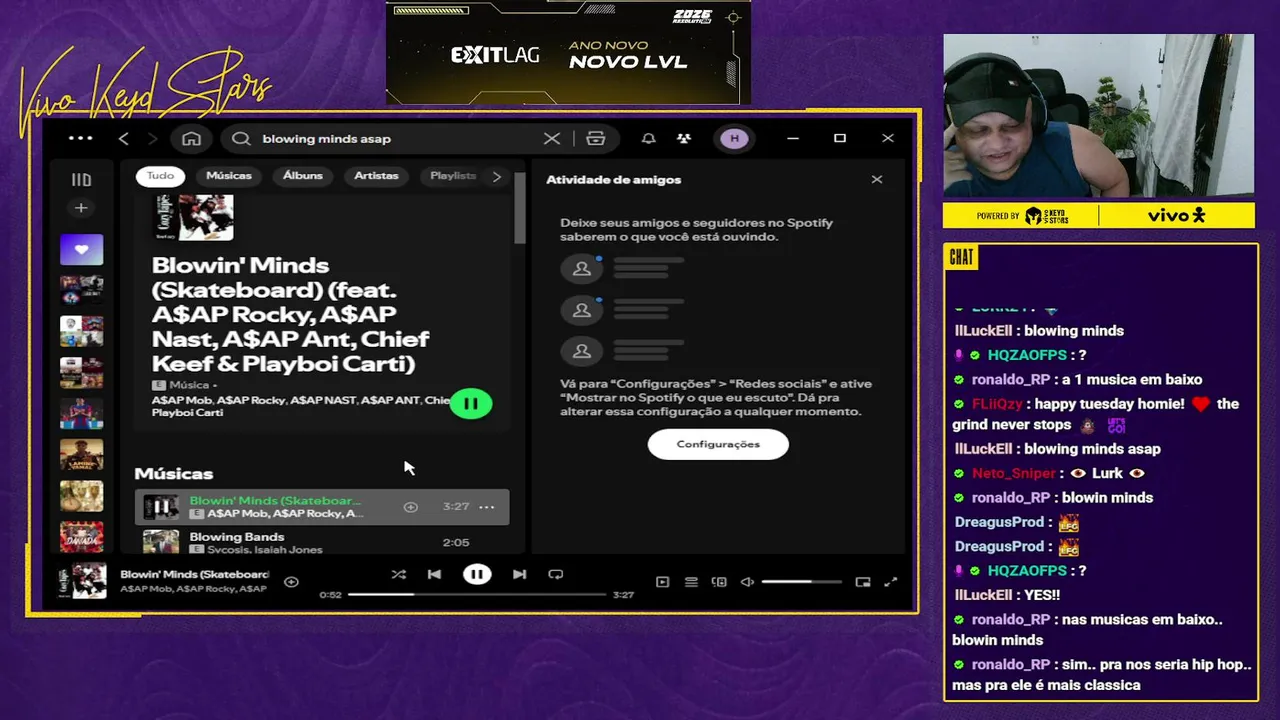
Task: Add Blowin' Minds track to Liked Songs
Action: pyautogui.click(x=410, y=507)
